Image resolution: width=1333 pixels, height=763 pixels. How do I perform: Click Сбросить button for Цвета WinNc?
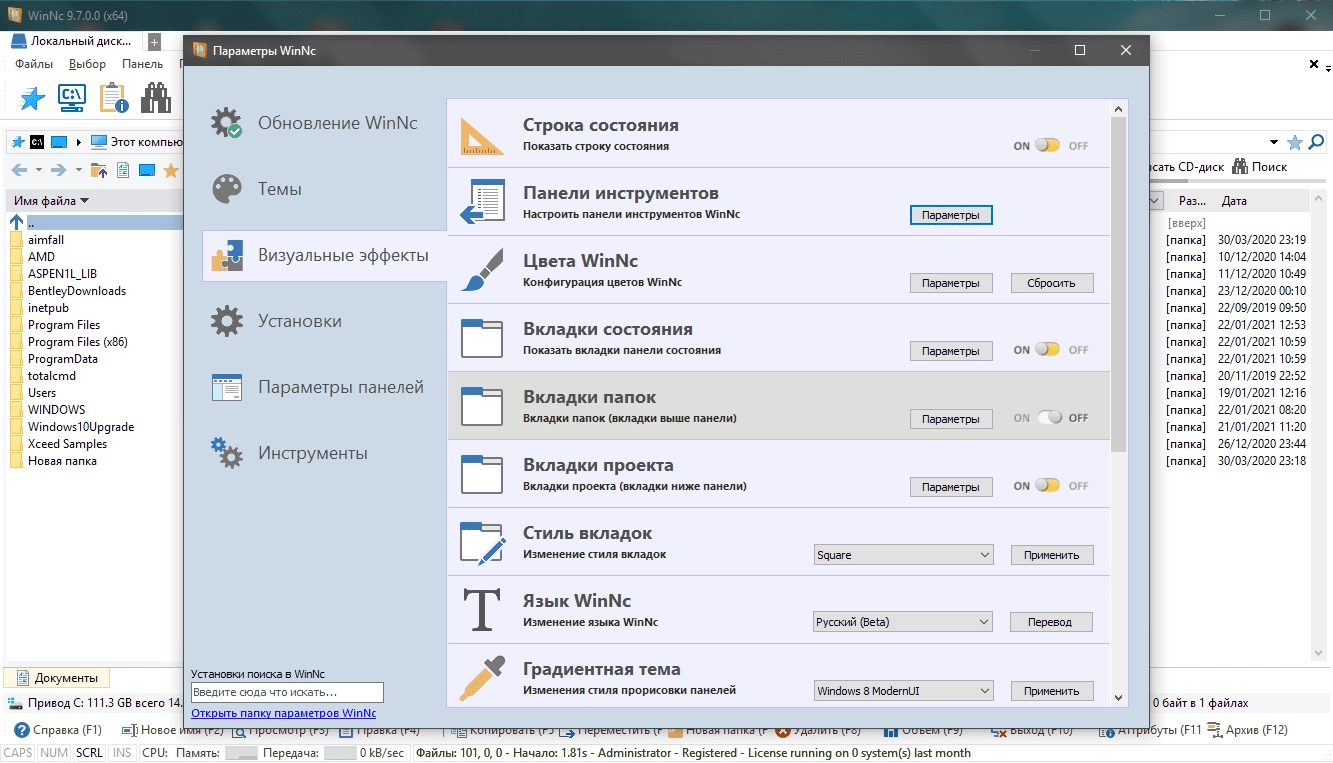(x=1051, y=283)
